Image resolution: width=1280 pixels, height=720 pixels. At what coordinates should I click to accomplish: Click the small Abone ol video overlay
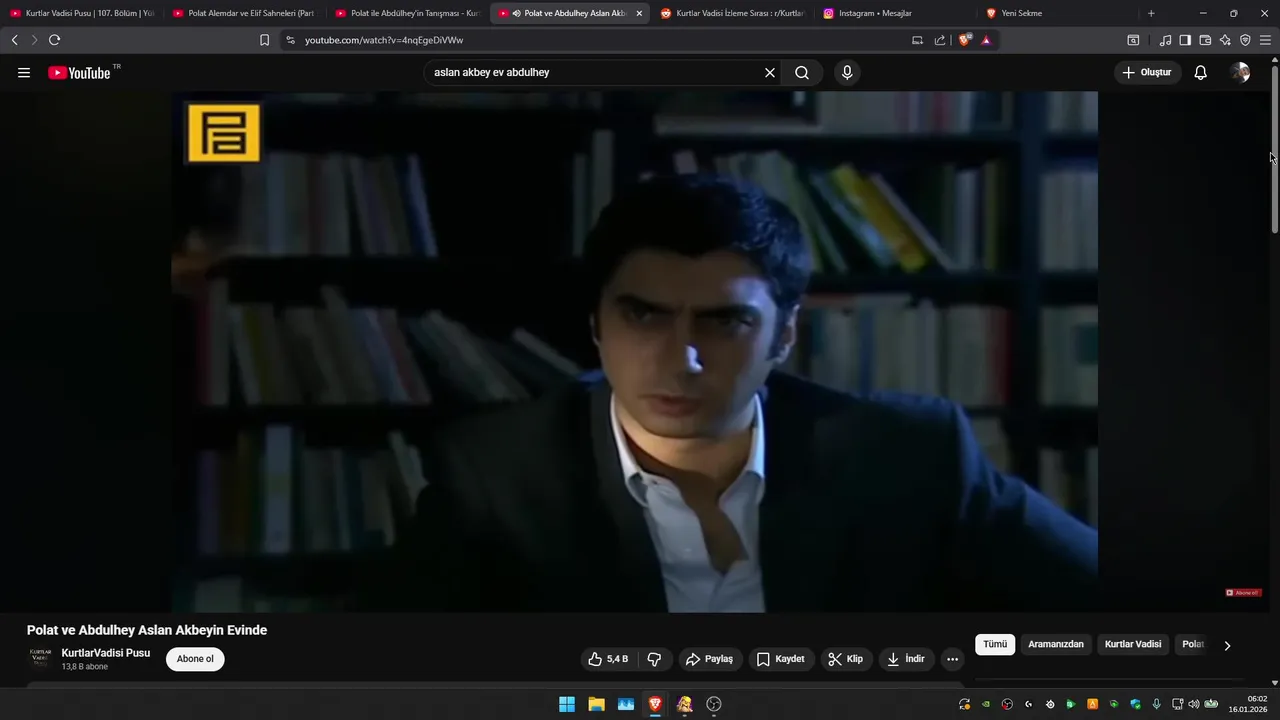pyautogui.click(x=1244, y=593)
